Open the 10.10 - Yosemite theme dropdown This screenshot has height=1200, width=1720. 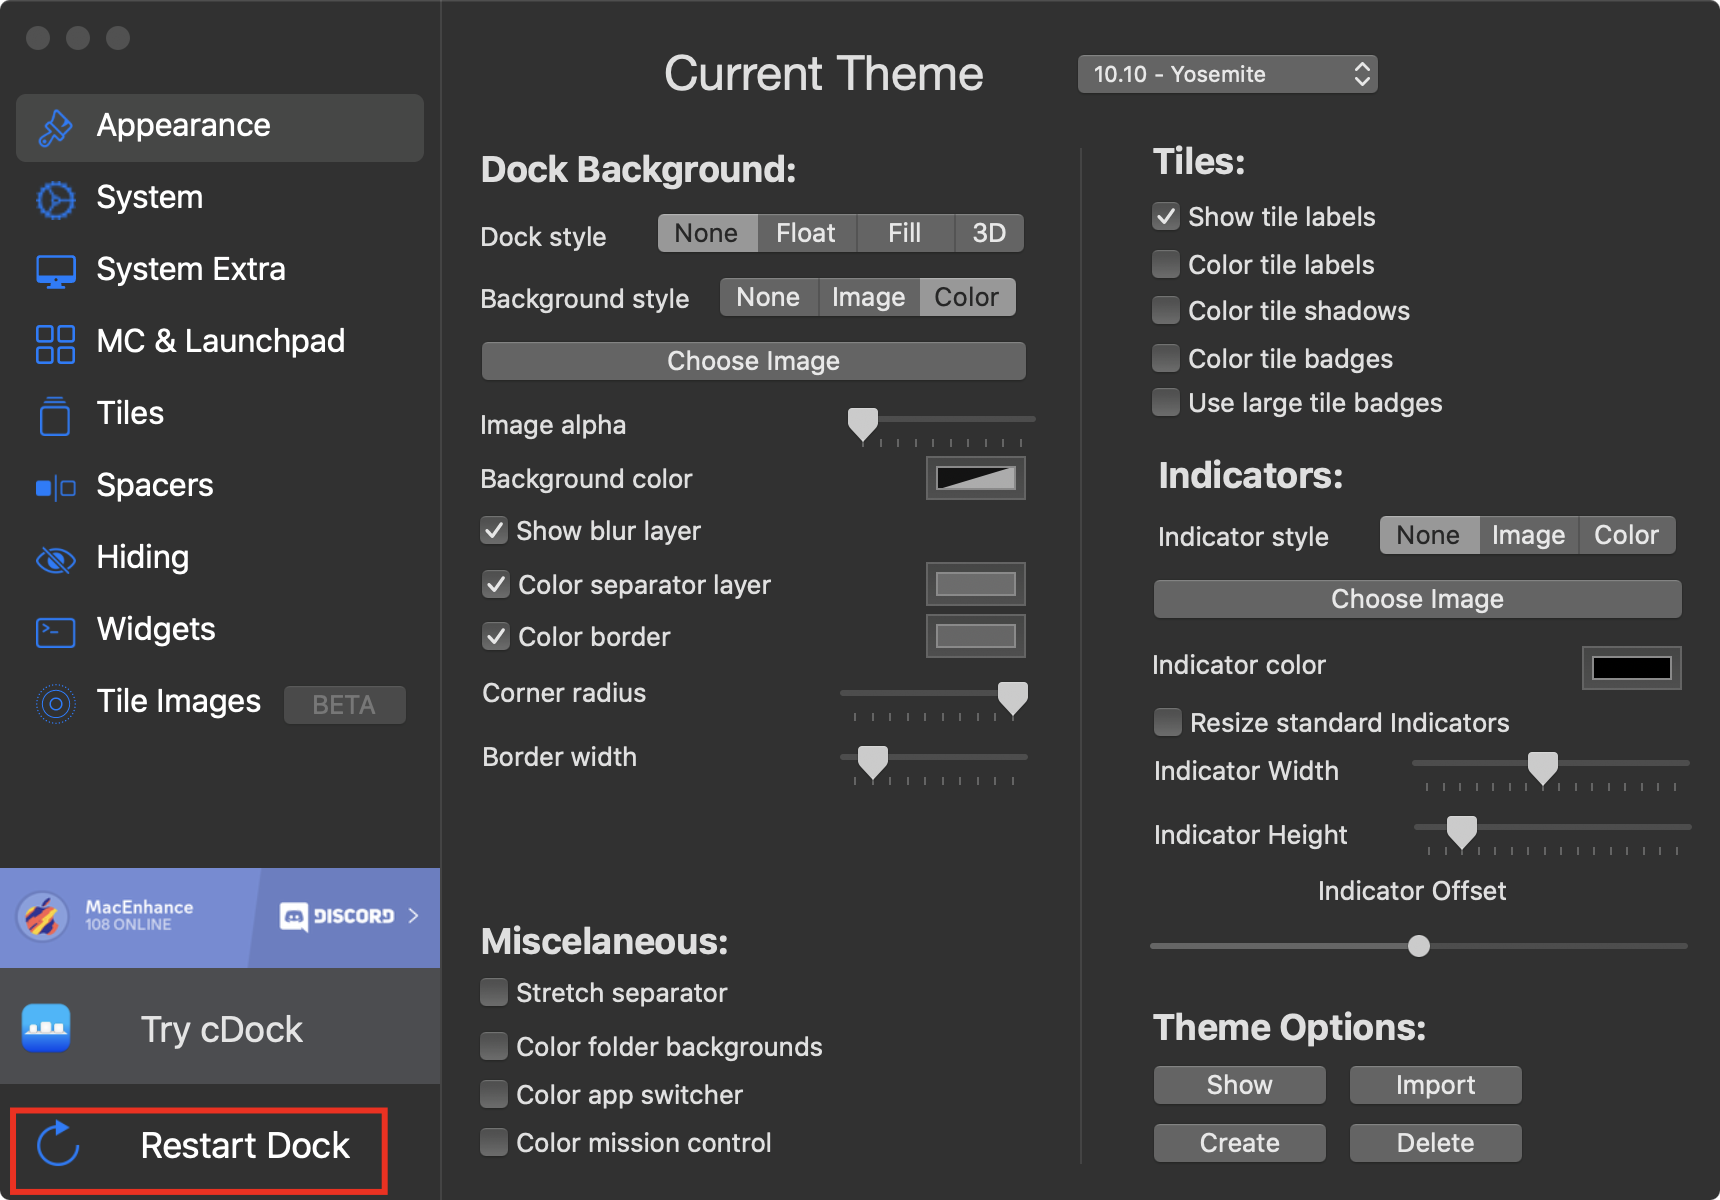click(x=1227, y=74)
